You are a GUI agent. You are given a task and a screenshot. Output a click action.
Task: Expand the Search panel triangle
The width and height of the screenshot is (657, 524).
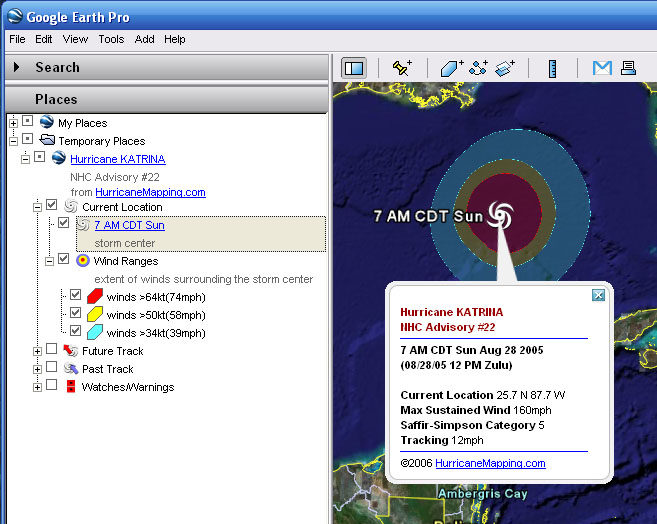coord(16,67)
